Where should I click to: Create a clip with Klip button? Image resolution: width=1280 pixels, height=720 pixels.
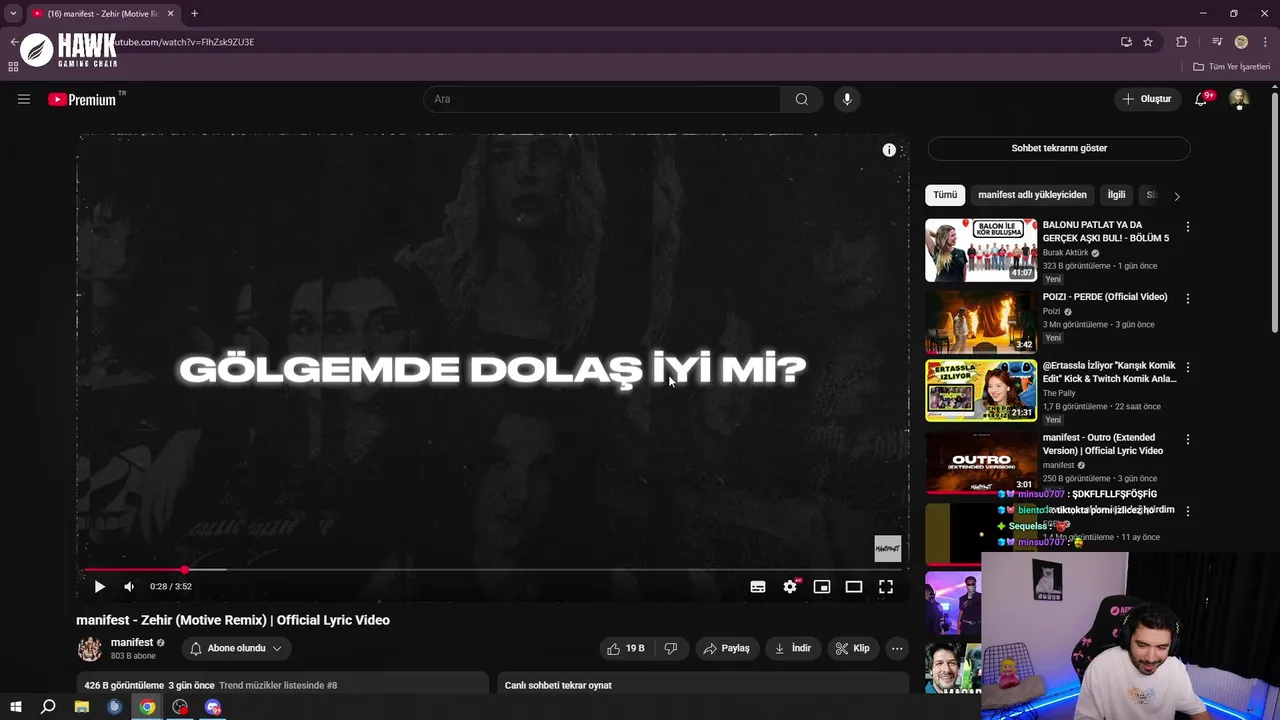click(853, 648)
